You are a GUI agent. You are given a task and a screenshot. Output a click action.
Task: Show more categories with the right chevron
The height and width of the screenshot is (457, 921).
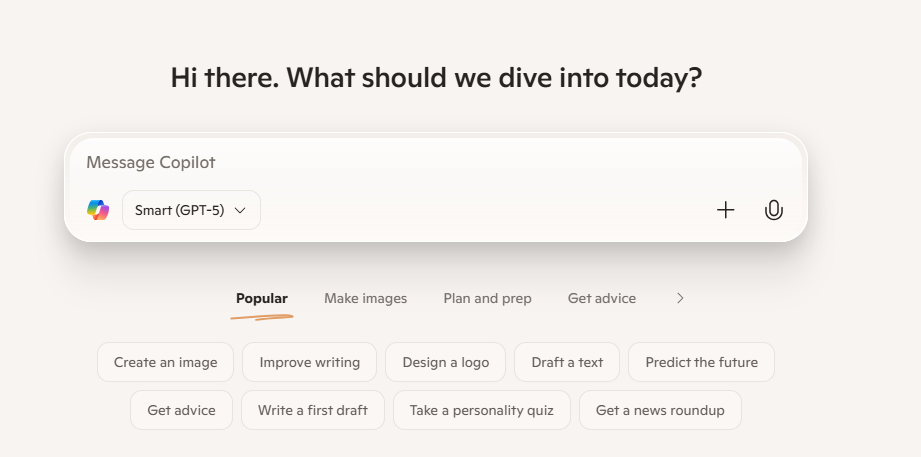coord(680,298)
